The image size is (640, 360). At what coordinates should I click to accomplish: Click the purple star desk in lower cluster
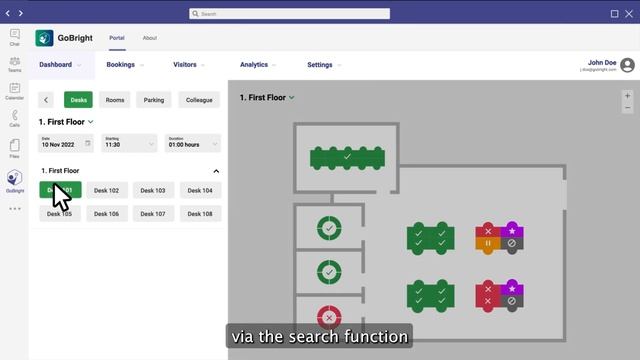pyautogui.click(x=512, y=288)
